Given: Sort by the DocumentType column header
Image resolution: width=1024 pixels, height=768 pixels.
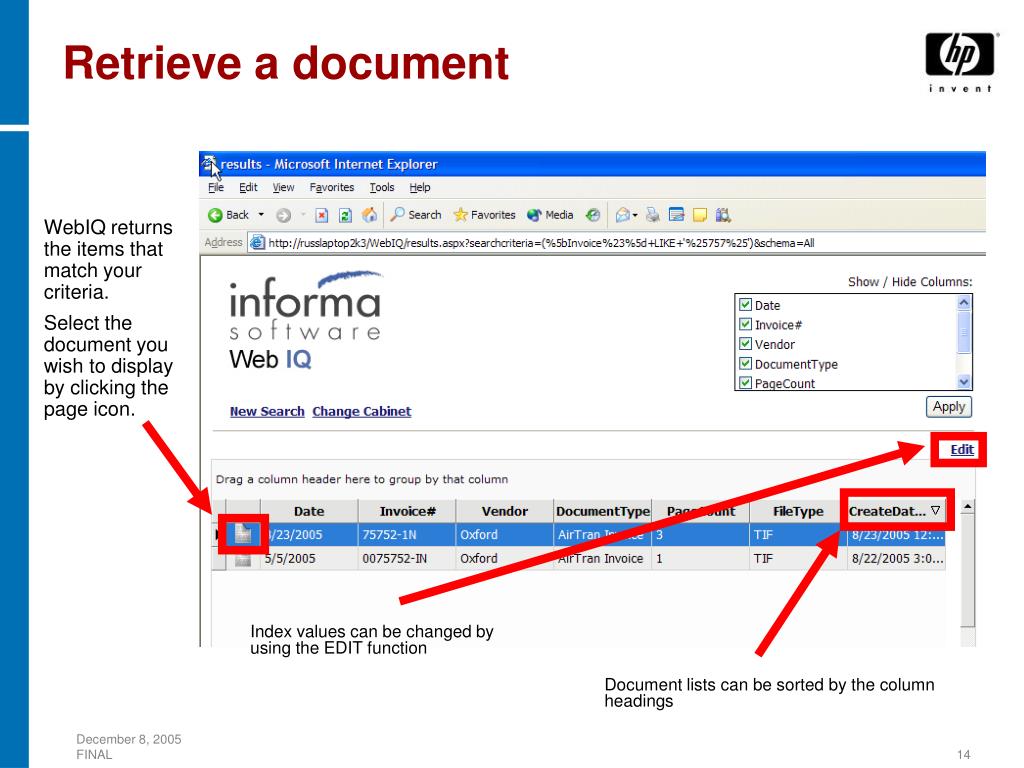Looking at the screenshot, I should pos(602,511).
